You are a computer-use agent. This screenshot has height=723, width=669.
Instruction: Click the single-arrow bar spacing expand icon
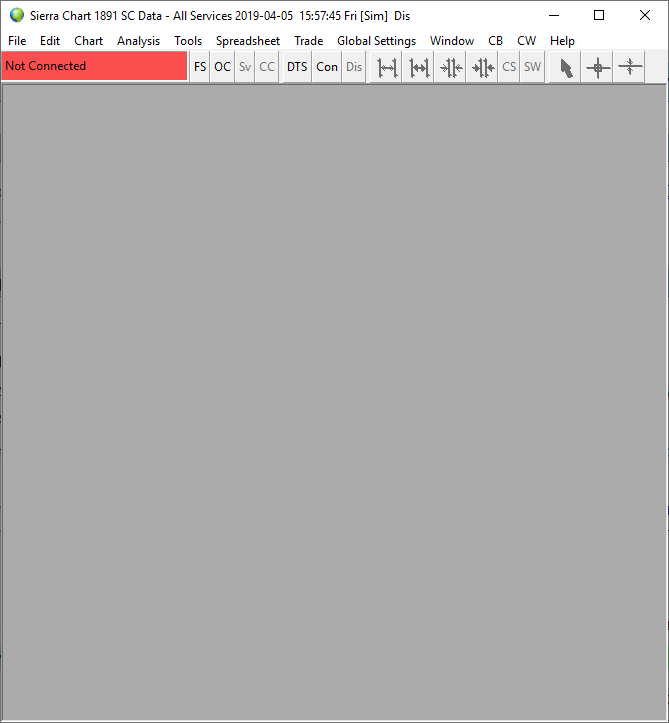[386, 67]
